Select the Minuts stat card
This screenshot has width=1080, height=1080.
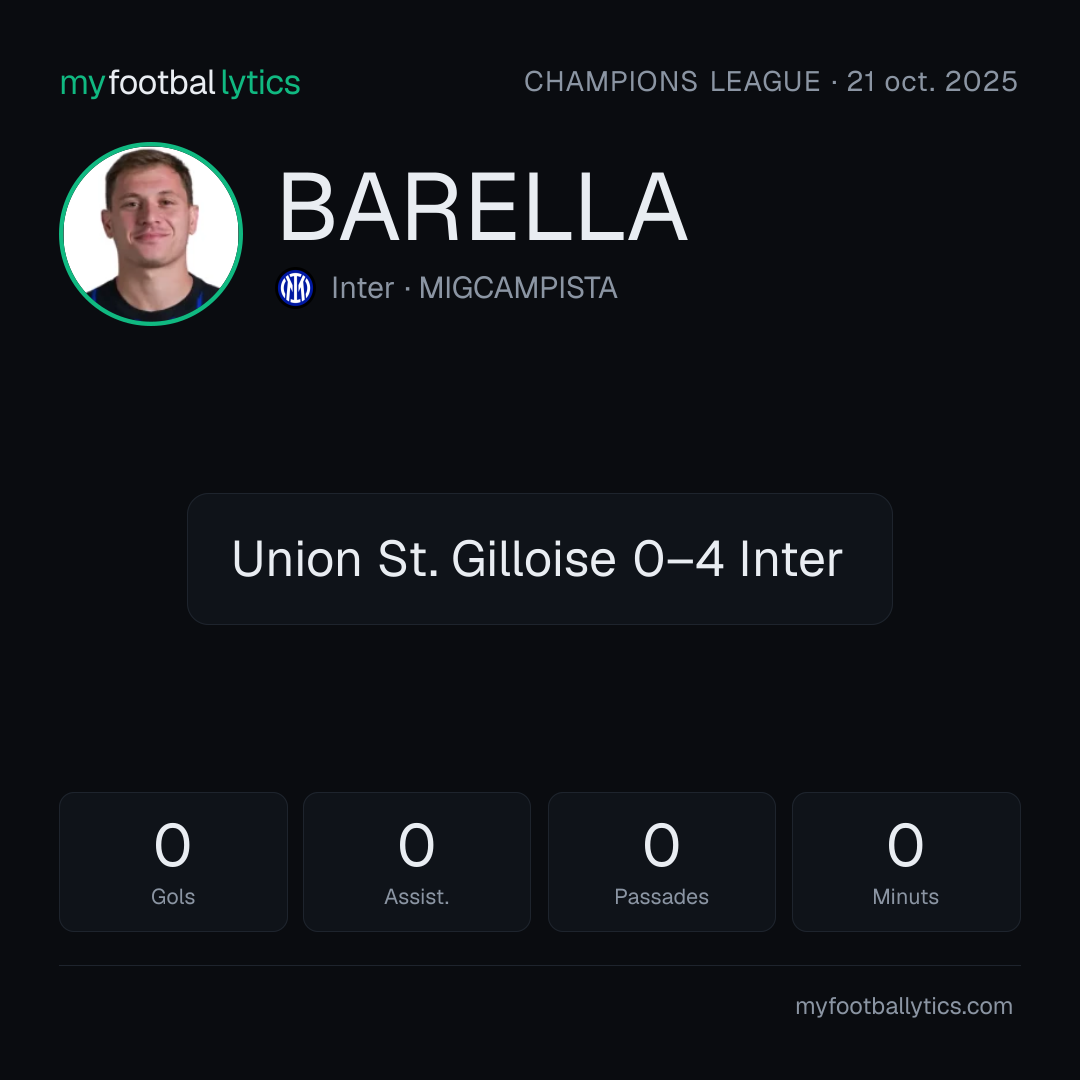click(x=906, y=862)
